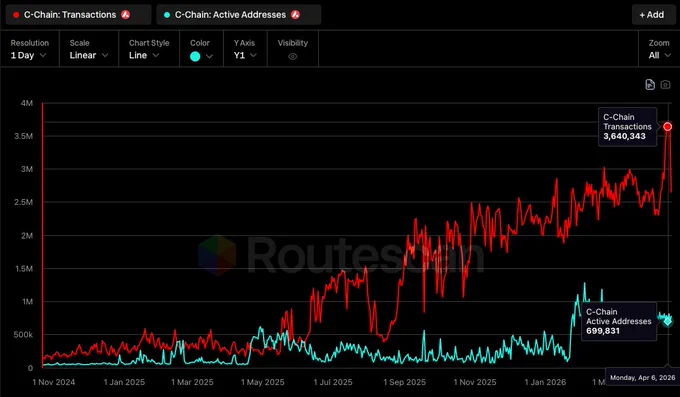
Task: Click the Monday, Apr 6, 2026 date label
Action: [x=642, y=377]
